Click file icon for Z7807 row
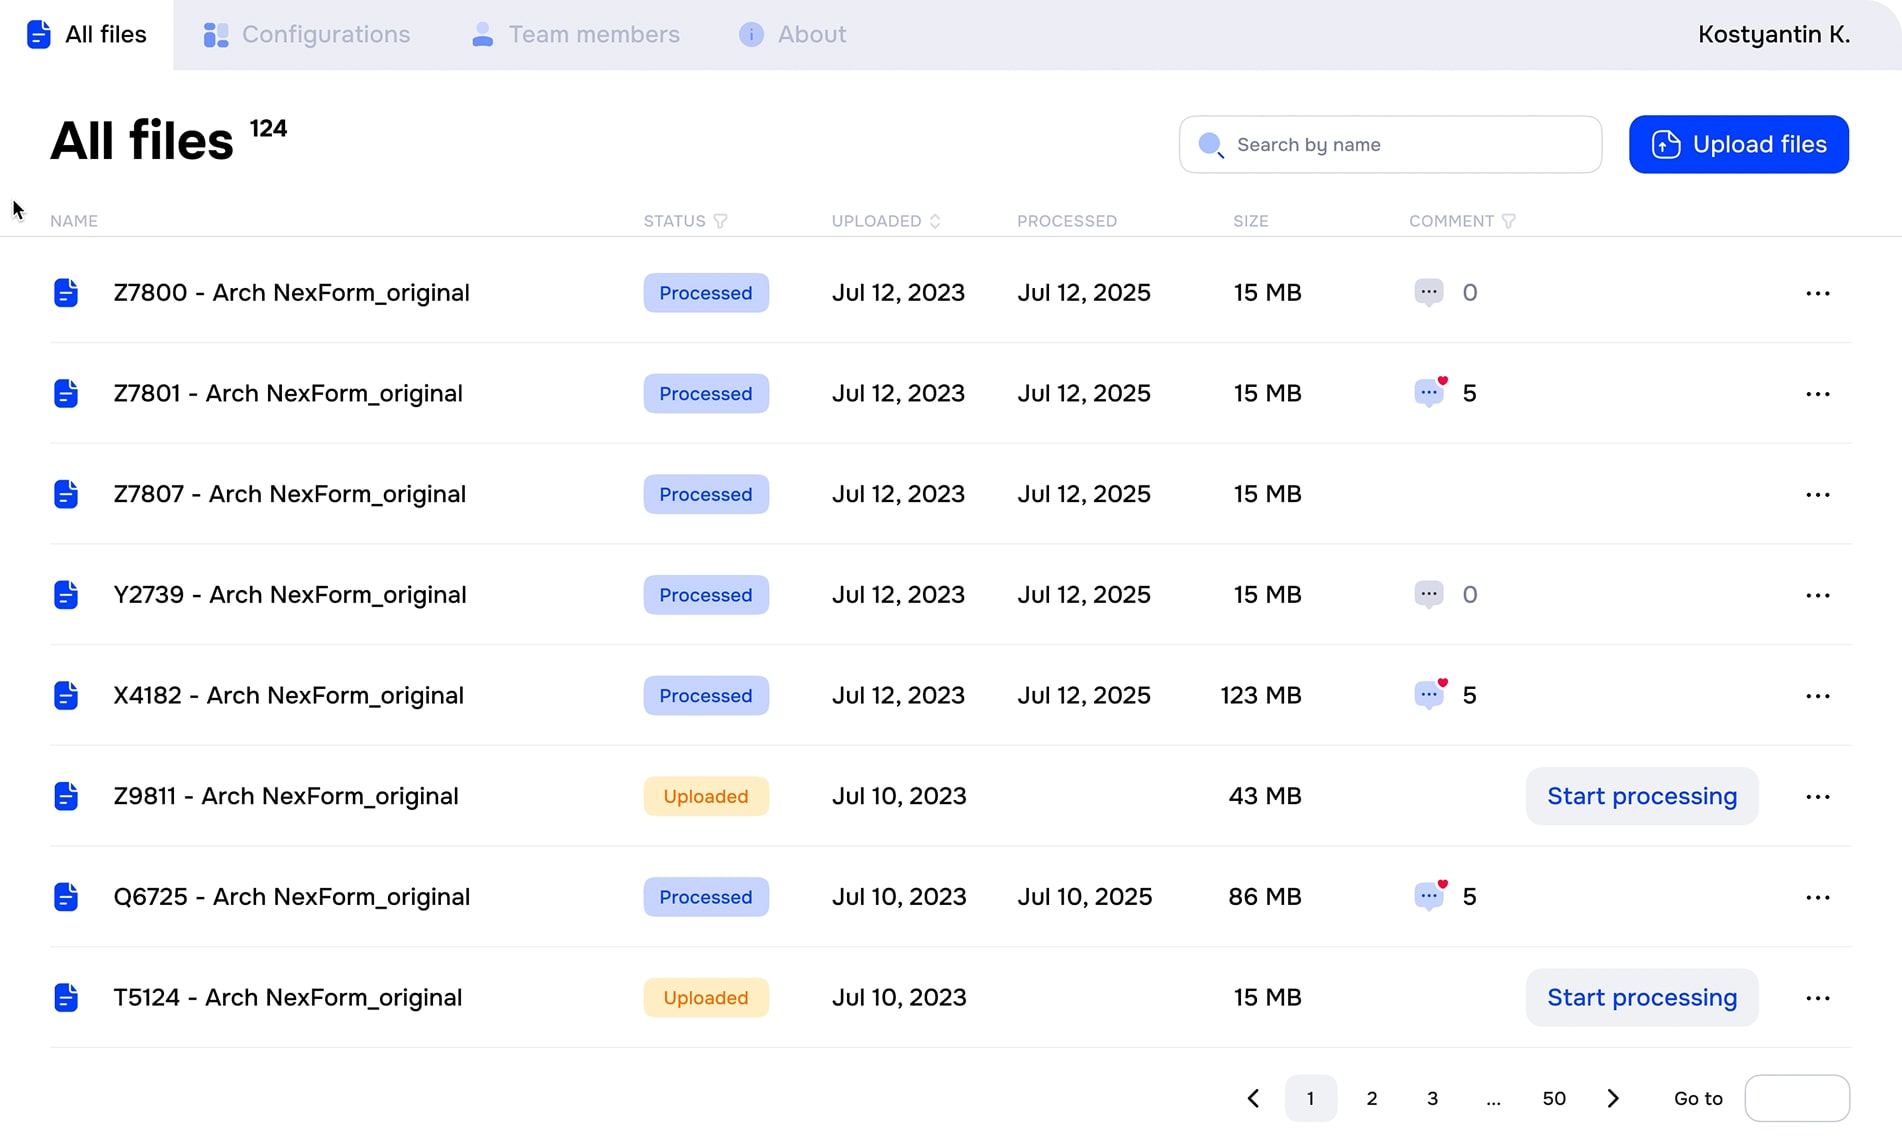The width and height of the screenshot is (1902, 1146). (x=66, y=494)
